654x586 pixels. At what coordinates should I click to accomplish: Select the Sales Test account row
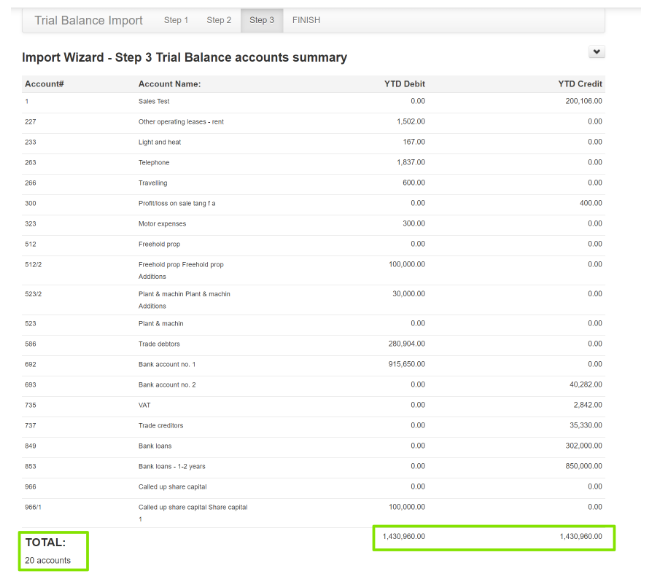click(x=153, y=101)
